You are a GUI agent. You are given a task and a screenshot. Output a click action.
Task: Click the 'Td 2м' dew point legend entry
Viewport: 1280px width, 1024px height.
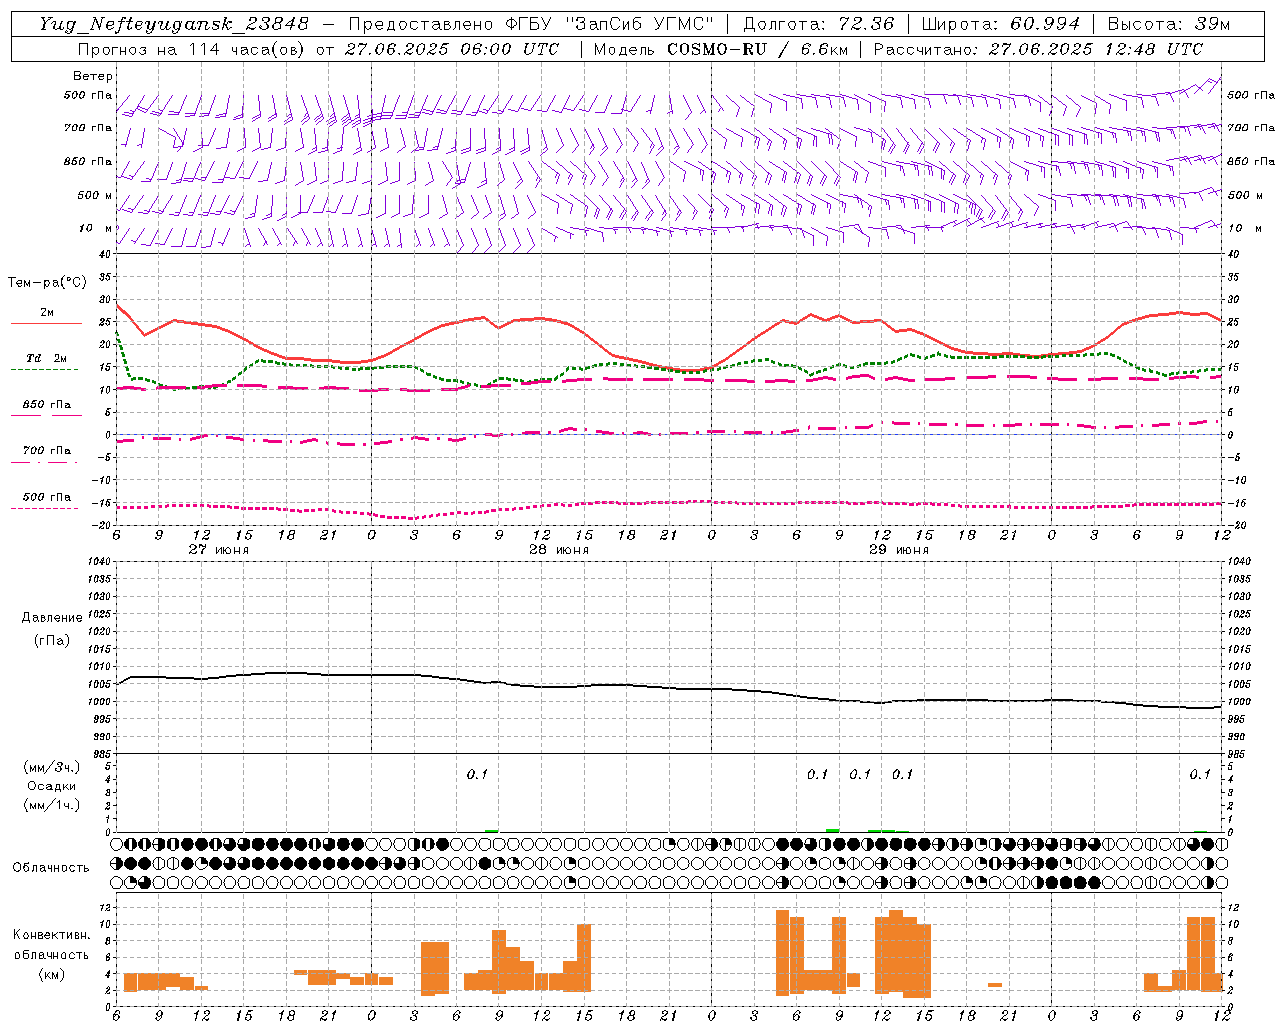(x=46, y=358)
